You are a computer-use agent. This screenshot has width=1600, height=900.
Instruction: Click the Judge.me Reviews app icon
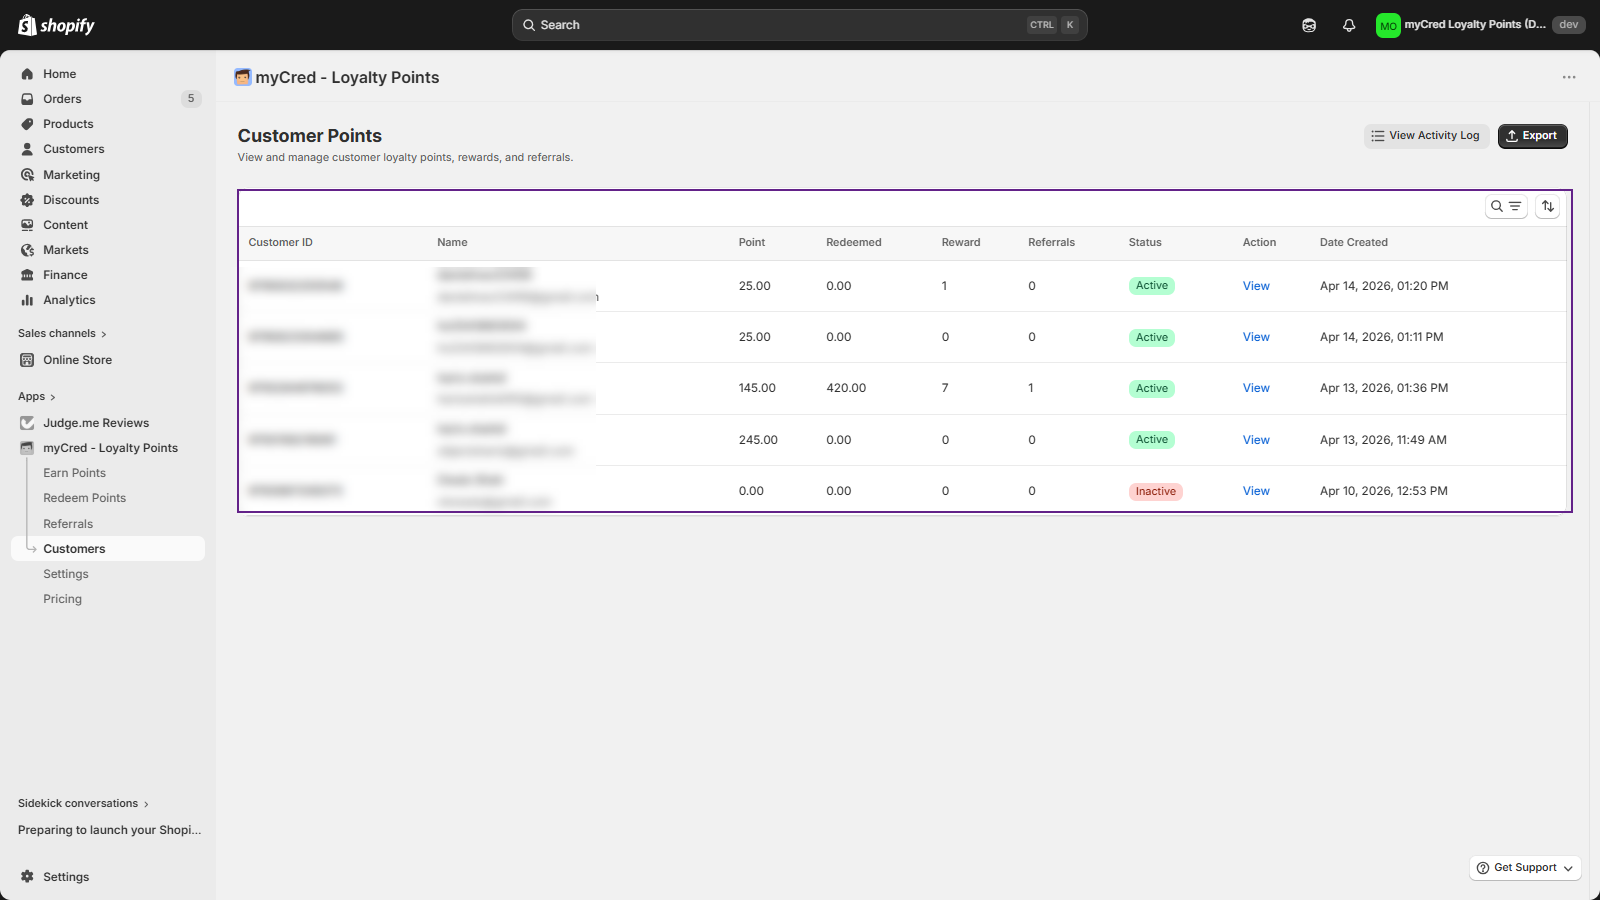[27, 423]
